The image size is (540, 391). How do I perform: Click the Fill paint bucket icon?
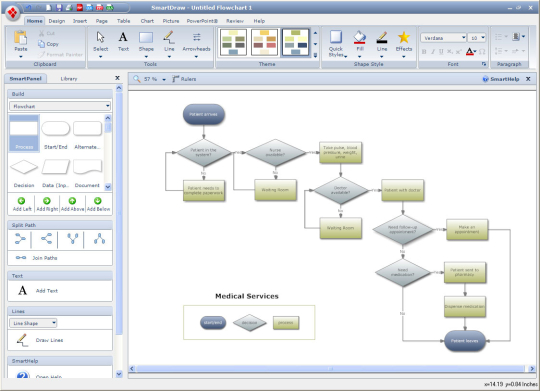360,37
